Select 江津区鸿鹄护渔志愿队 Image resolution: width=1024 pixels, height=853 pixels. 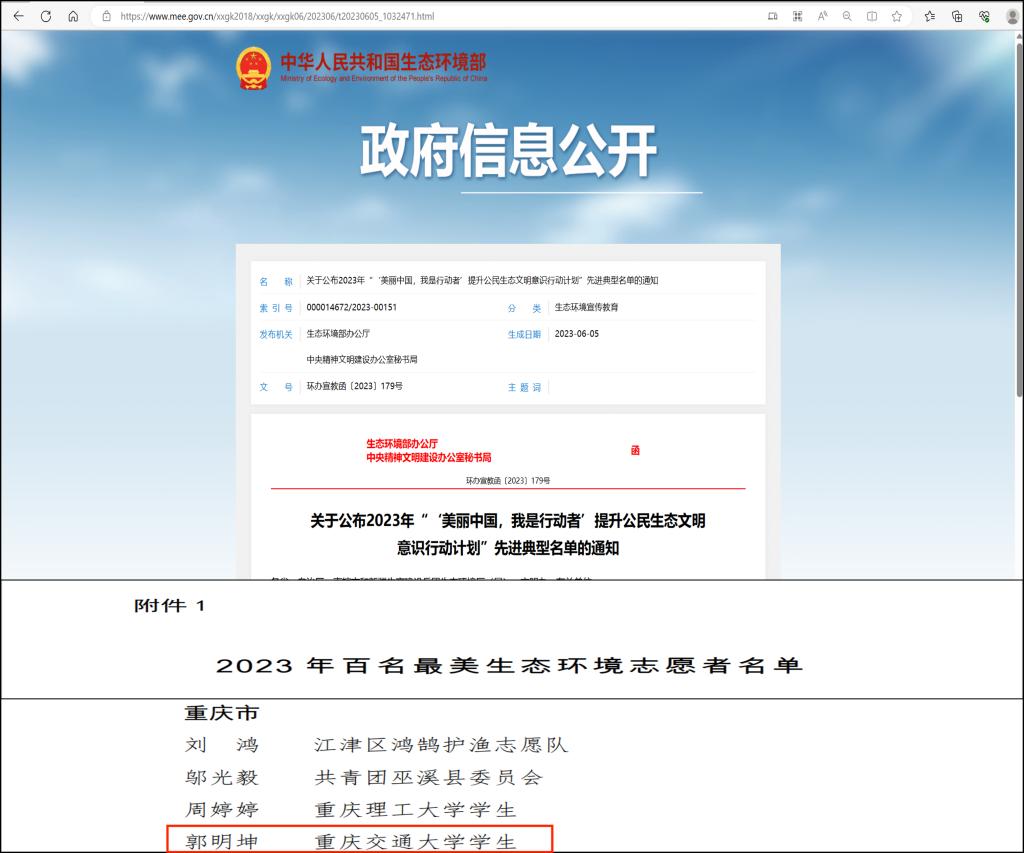point(441,745)
